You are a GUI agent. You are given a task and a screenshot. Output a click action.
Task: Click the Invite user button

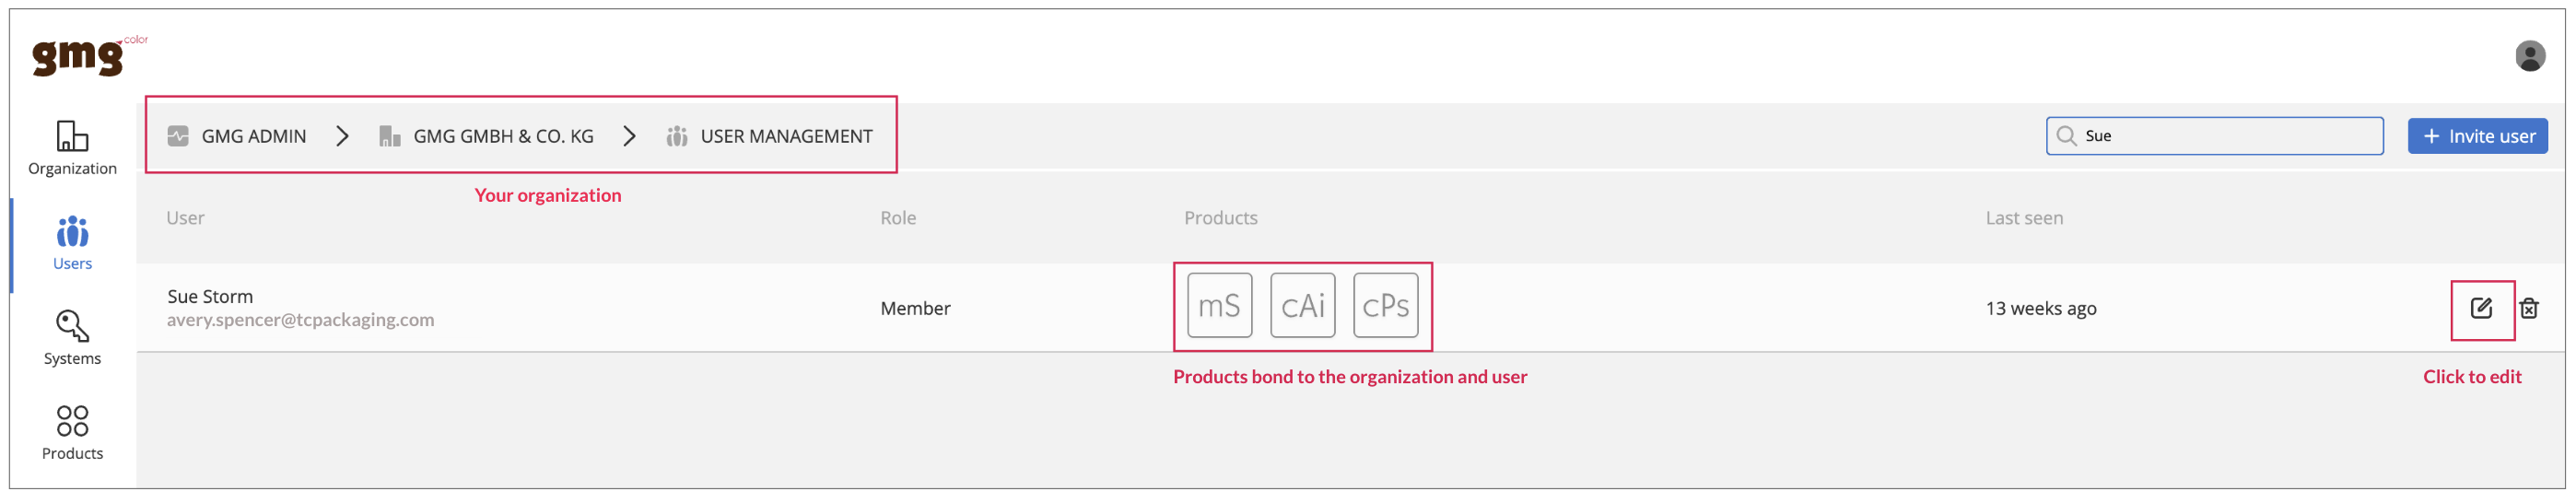(2477, 136)
